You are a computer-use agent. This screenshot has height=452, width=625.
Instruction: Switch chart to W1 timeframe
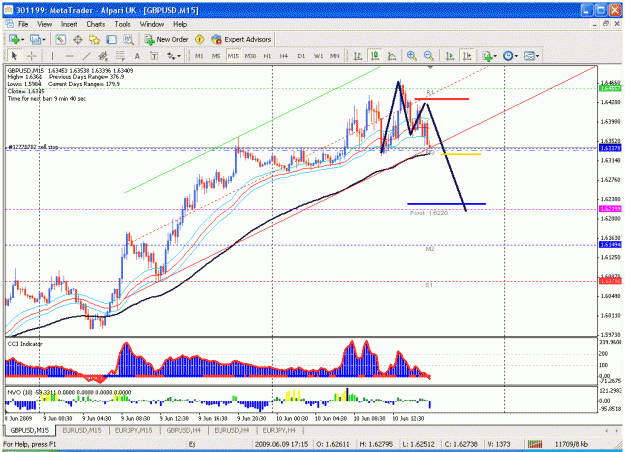(318, 56)
